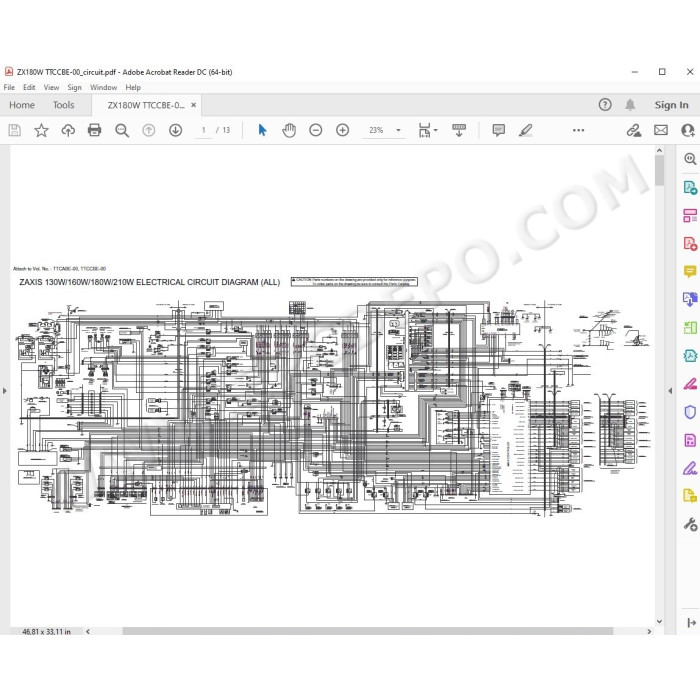This screenshot has width=700, height=700.
Task: Share a link to the file
Action: pyautogui.click(x=633, y=130)
